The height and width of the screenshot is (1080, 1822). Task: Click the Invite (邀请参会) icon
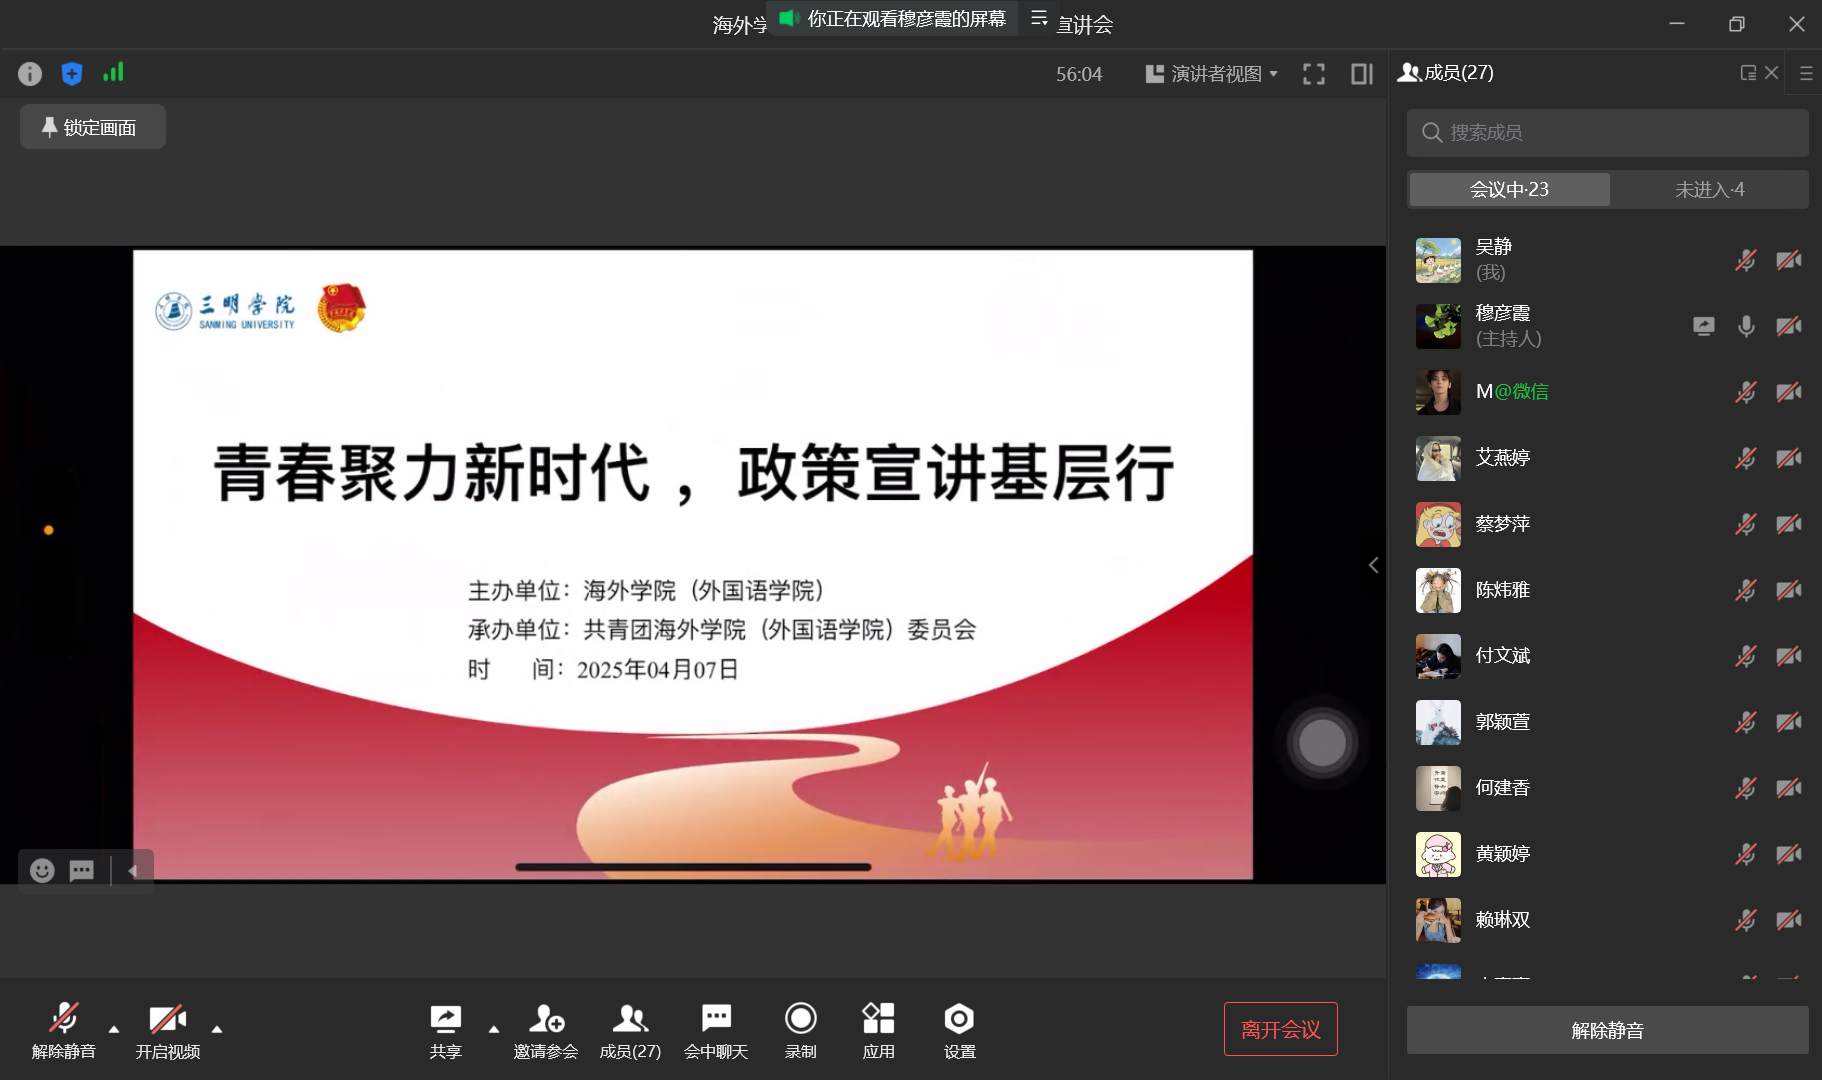point(546,1030)
